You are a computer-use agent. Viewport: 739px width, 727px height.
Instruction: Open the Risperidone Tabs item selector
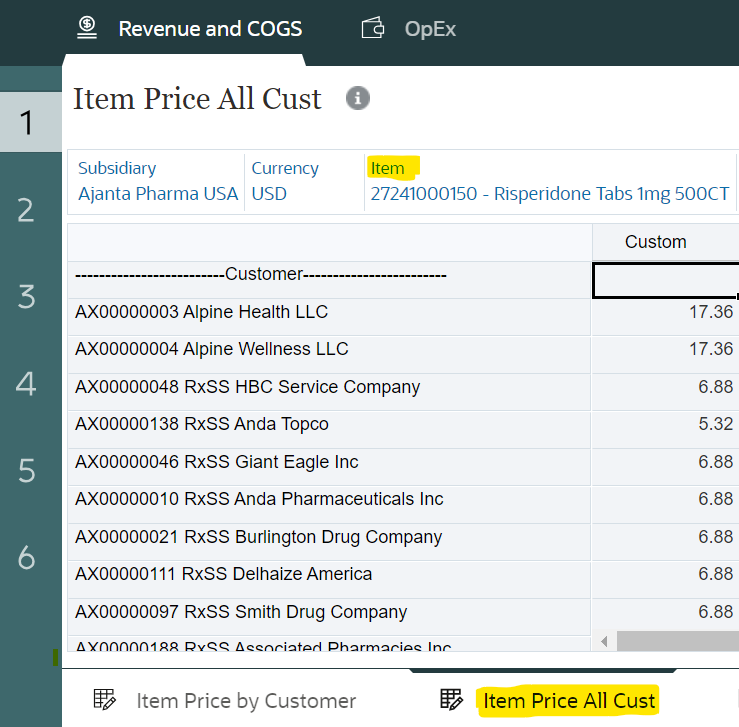tap(549, 194)
